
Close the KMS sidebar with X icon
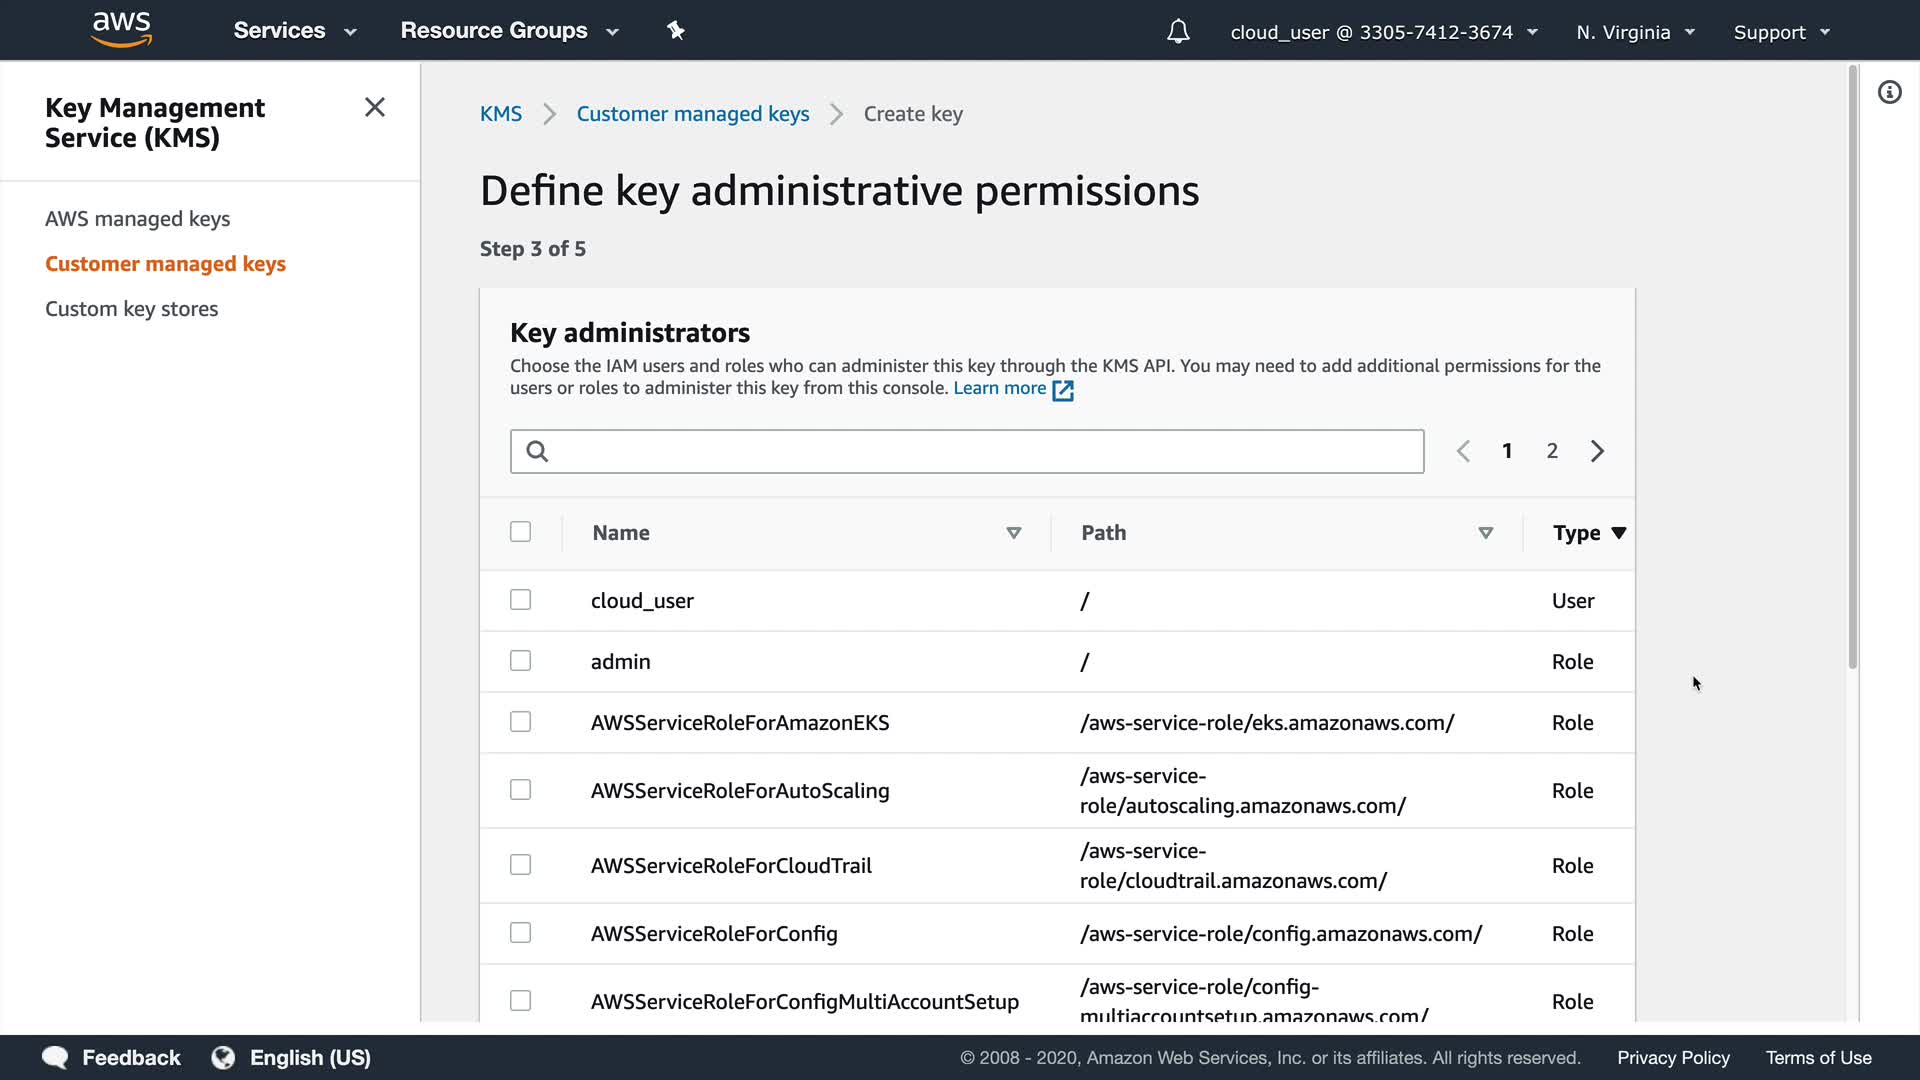click(375, 107)
